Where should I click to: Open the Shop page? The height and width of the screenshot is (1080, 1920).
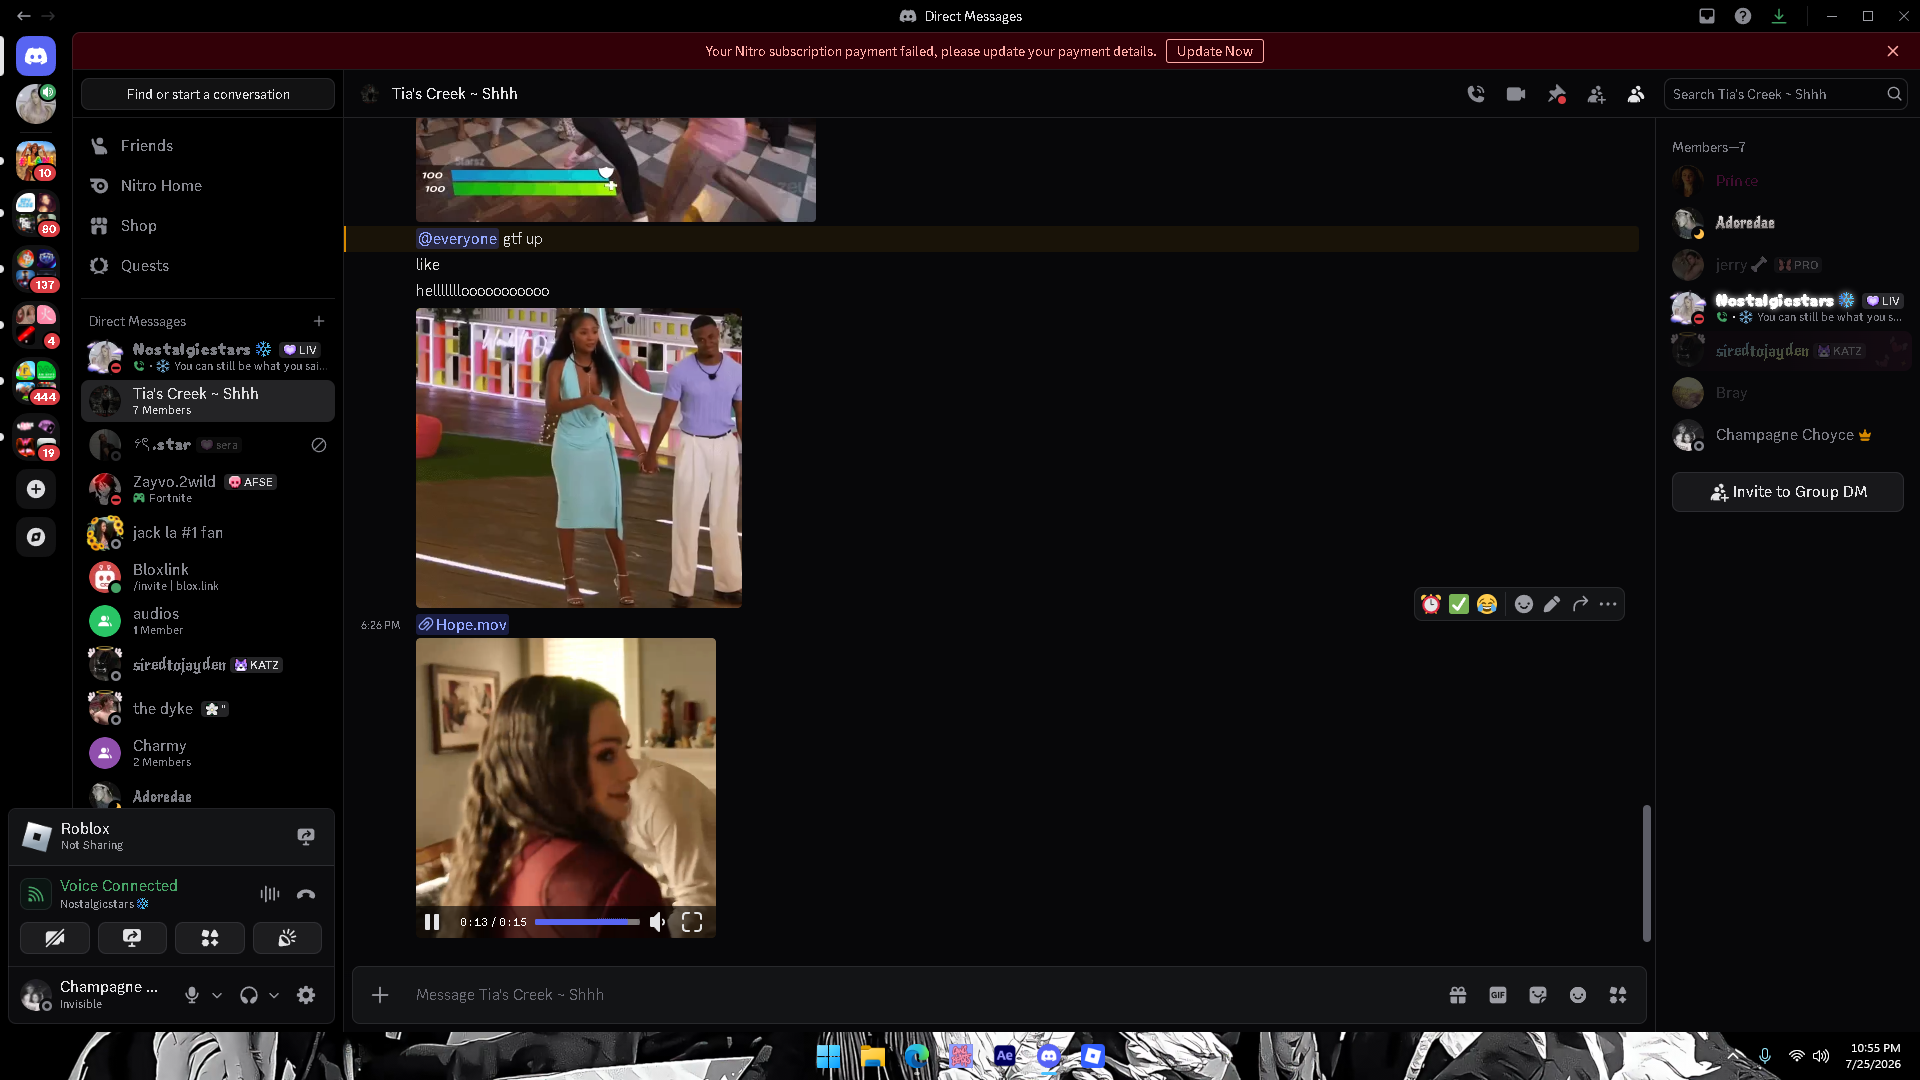point(208,226)
